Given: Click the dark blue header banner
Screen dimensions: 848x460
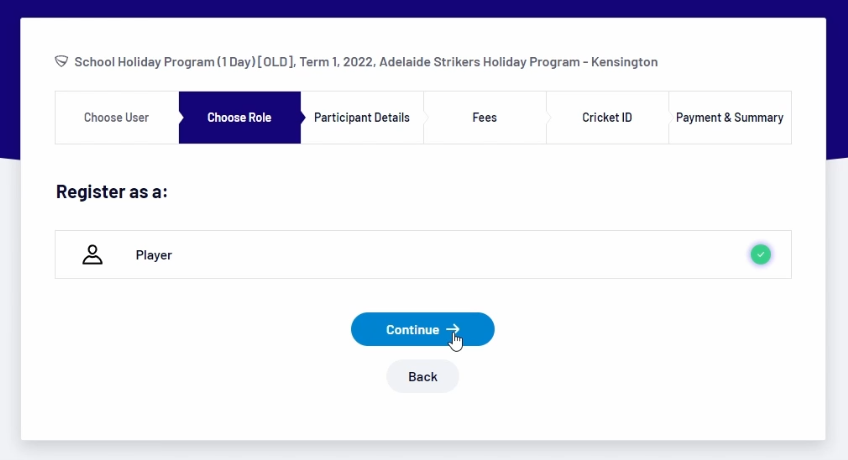Looking at the screenshot, I should pos(424,8).
